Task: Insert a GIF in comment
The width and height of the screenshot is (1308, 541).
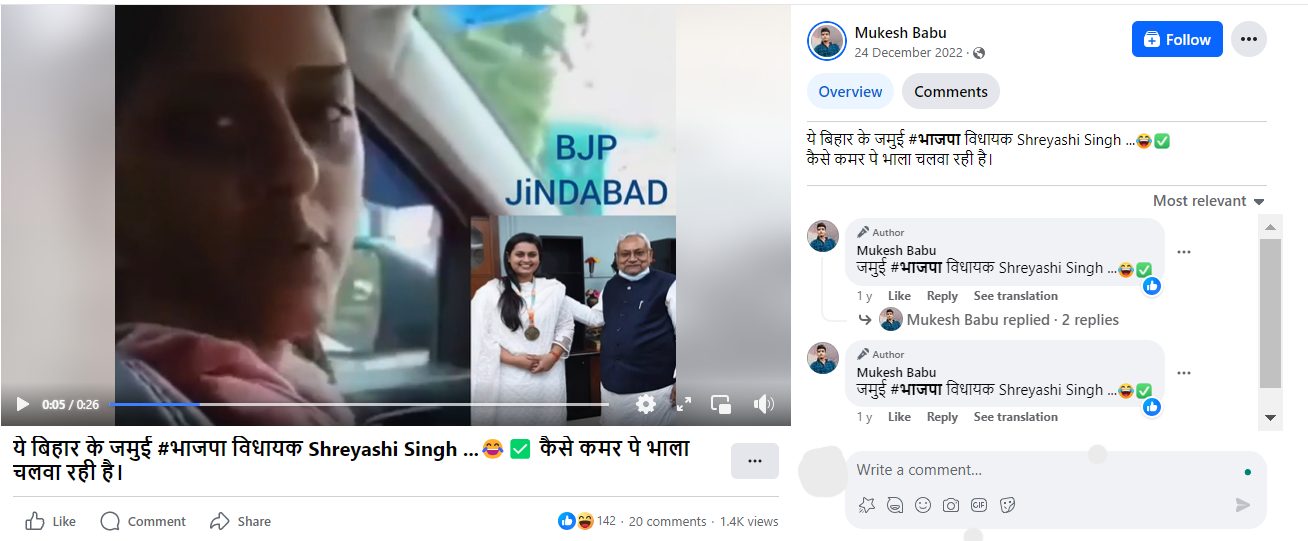Action: (x=979, y=505)
